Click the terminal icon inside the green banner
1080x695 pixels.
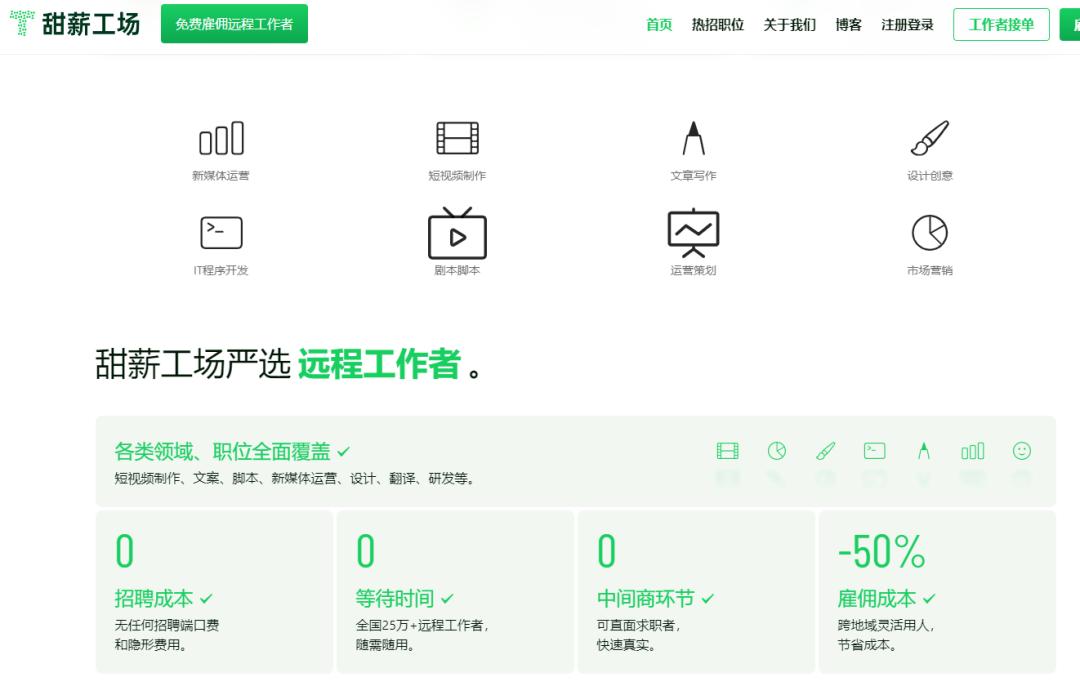pyautogui.click(x=874, y=451)
